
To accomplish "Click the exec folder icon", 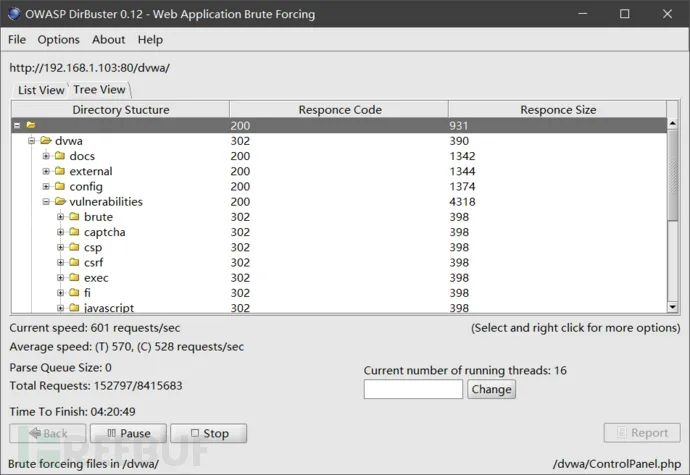I will coord(74,277).
